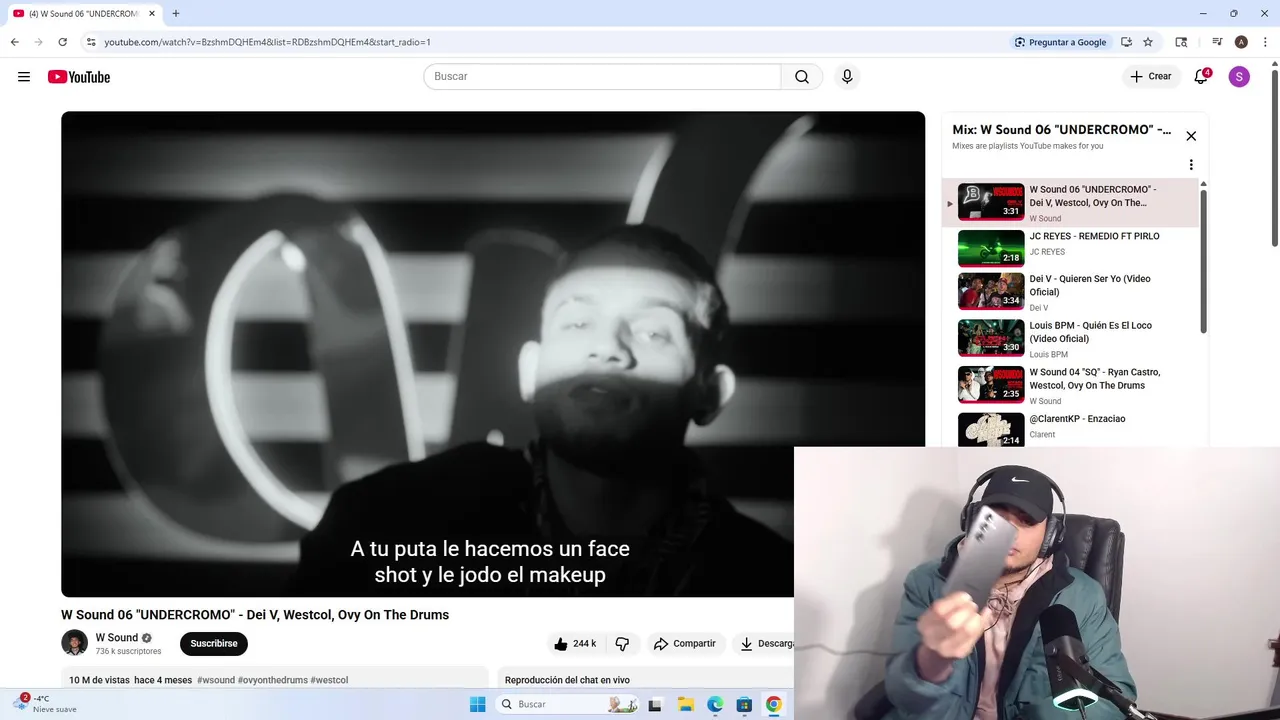
Task: Open Chrome from taskbar
Action: coord(773,704)
